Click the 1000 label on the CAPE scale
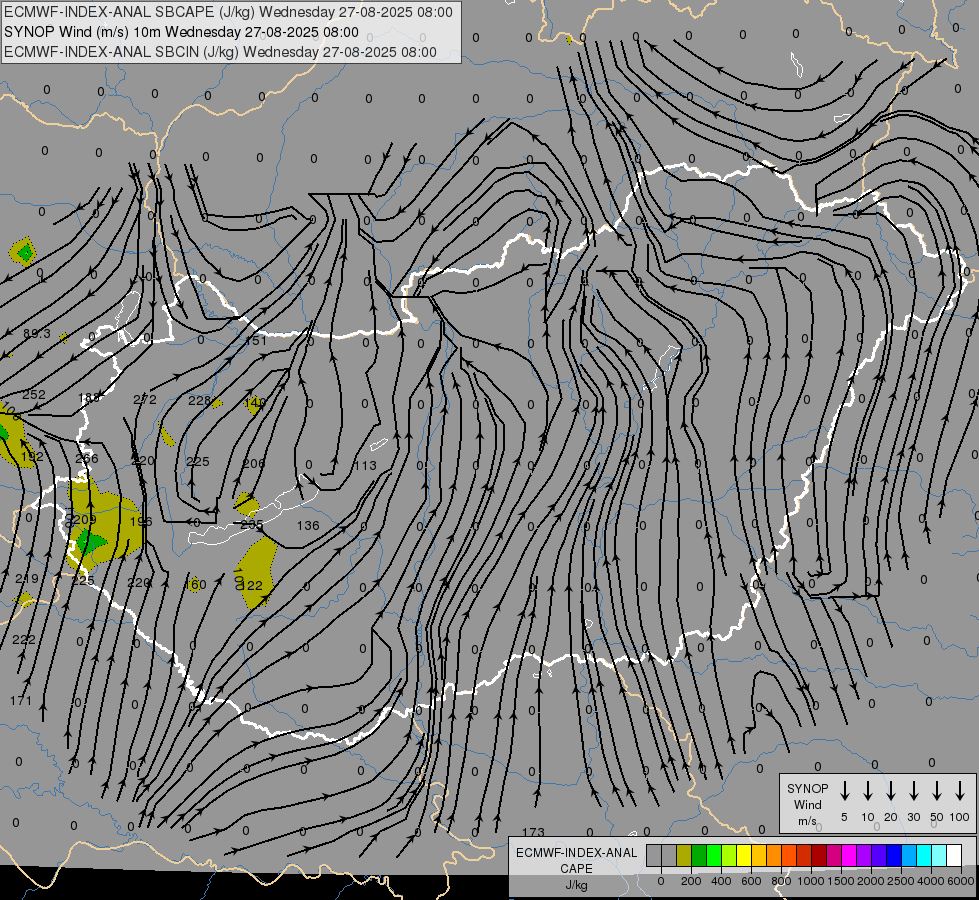Viewport: 979px width, 900px height. coord(810,881)
